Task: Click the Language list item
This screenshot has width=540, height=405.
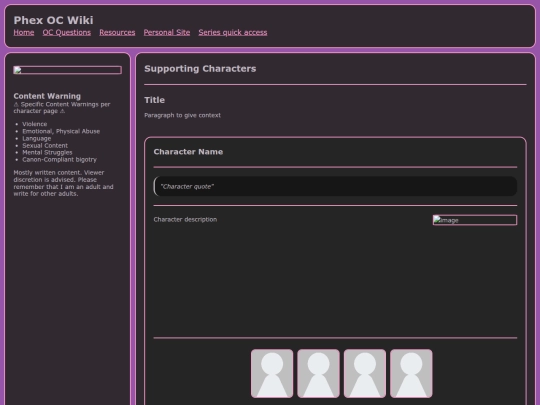Action: (37, 138)
